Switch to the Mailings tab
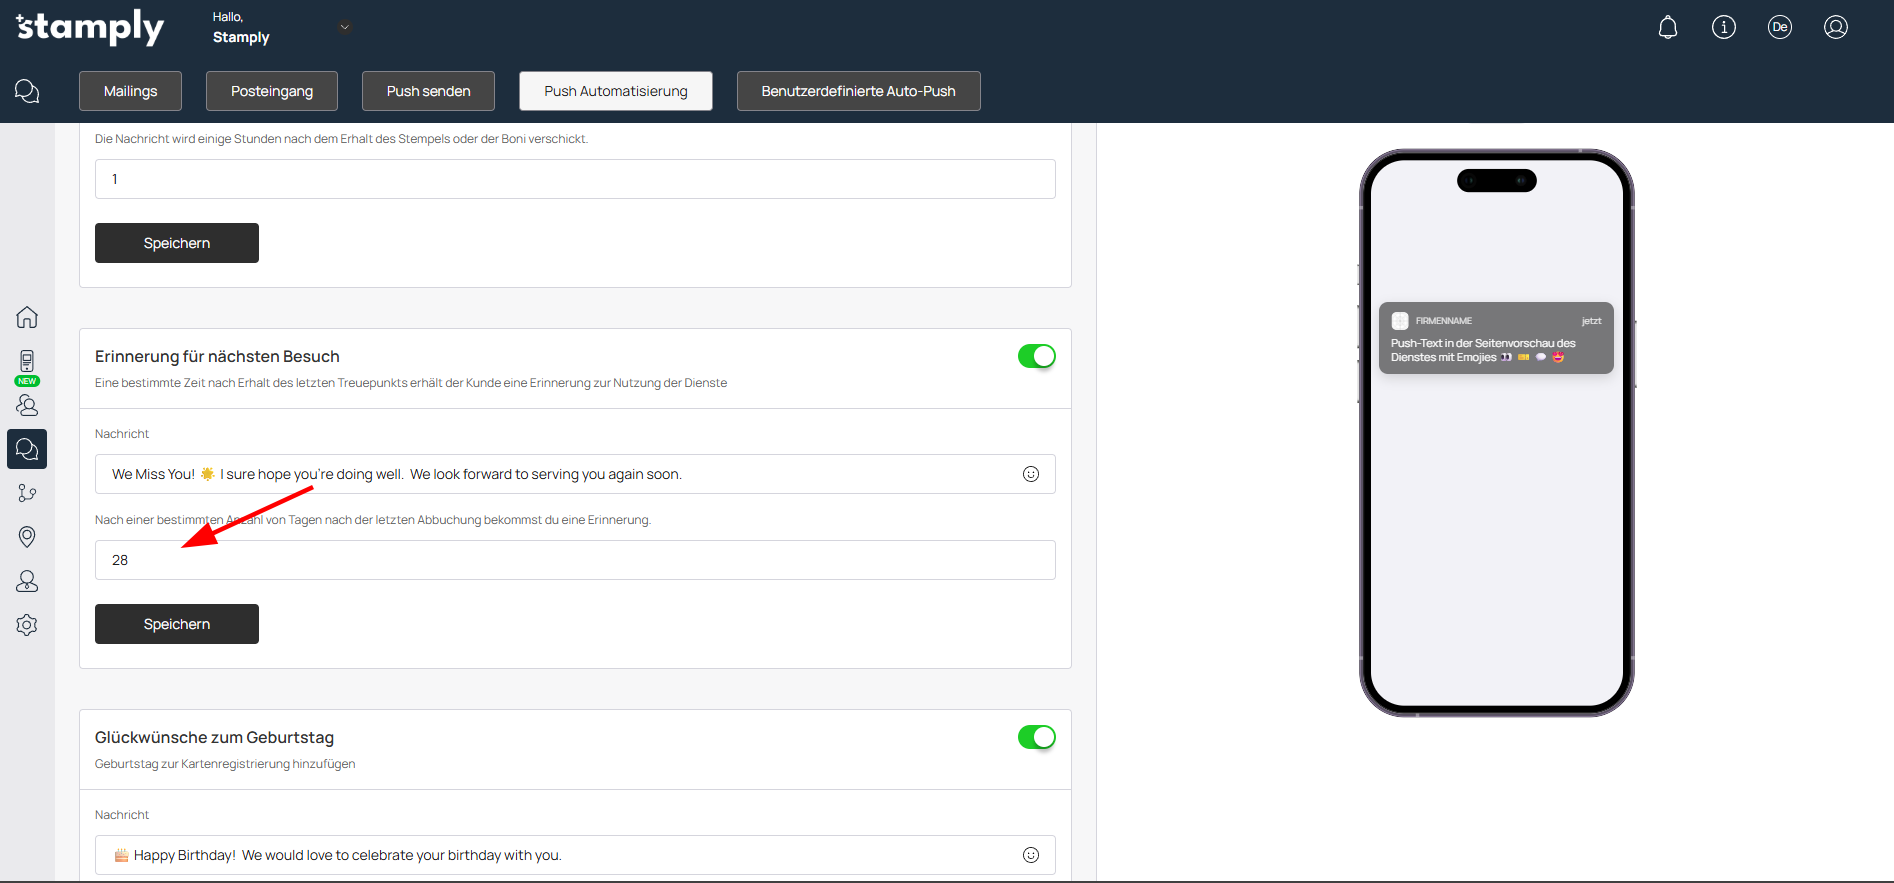Screen dimensions: 1894x883 pos(130,91)
